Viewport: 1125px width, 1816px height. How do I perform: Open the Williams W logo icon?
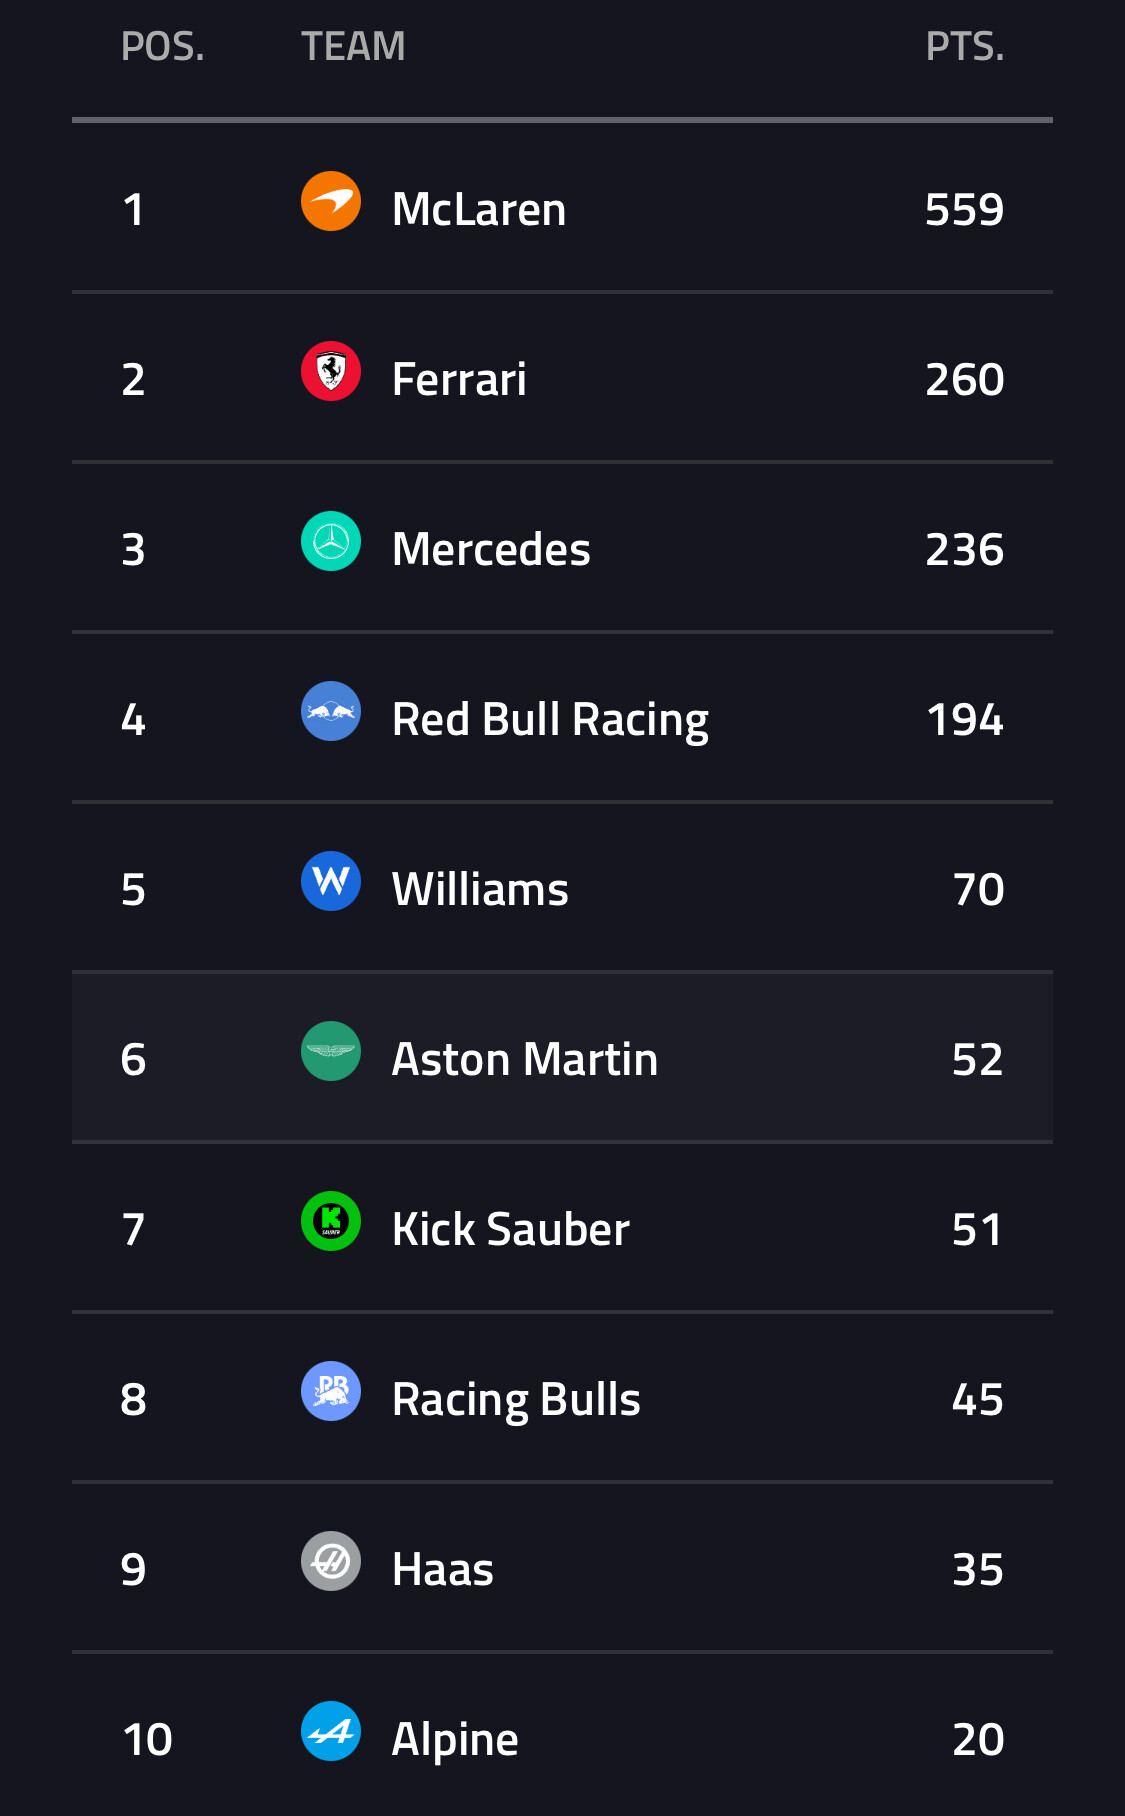[x=331, y=881]
